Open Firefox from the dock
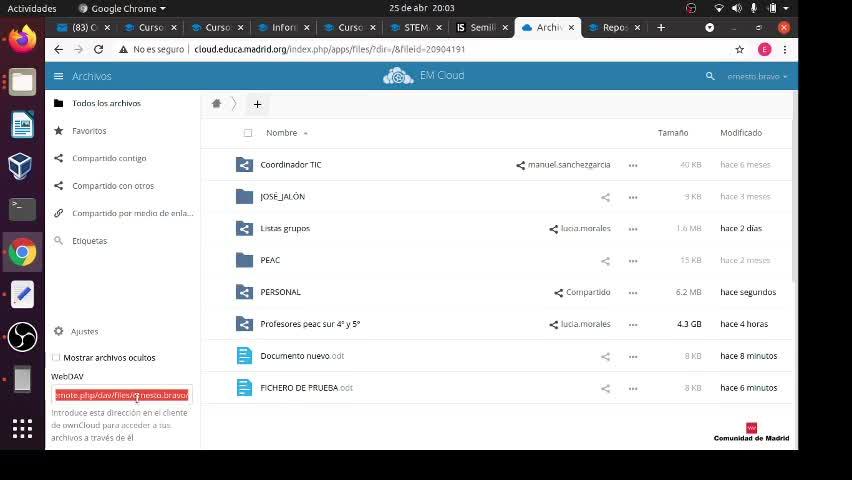 click(x=22, y=39)
